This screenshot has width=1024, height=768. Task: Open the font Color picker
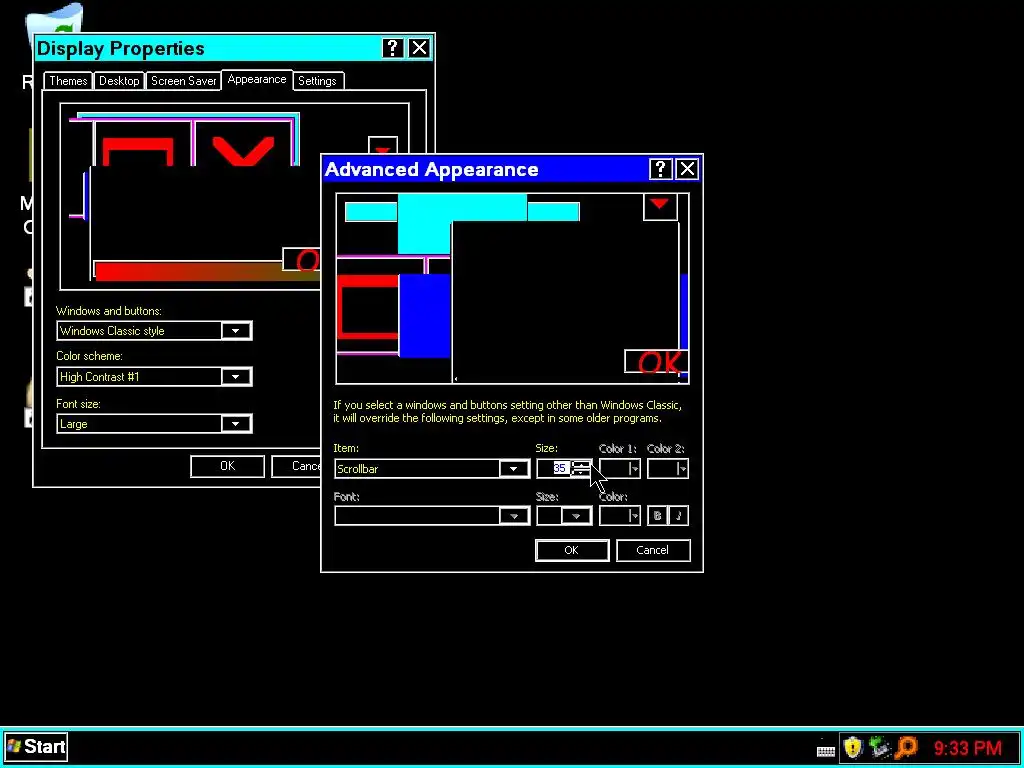tap(620, 516)
